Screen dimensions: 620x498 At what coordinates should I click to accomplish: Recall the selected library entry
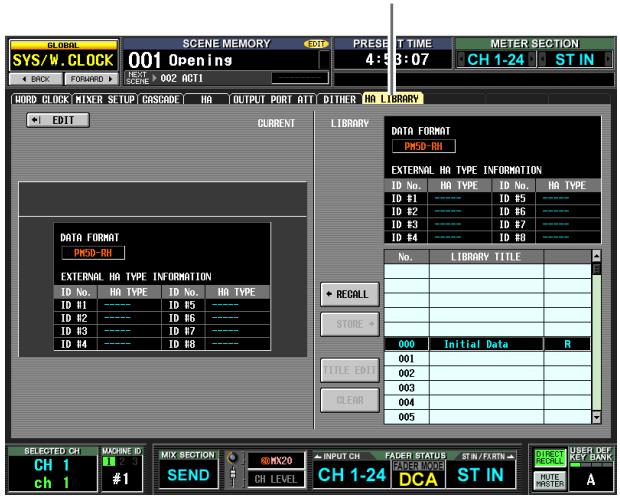click(x=350, y=294)
